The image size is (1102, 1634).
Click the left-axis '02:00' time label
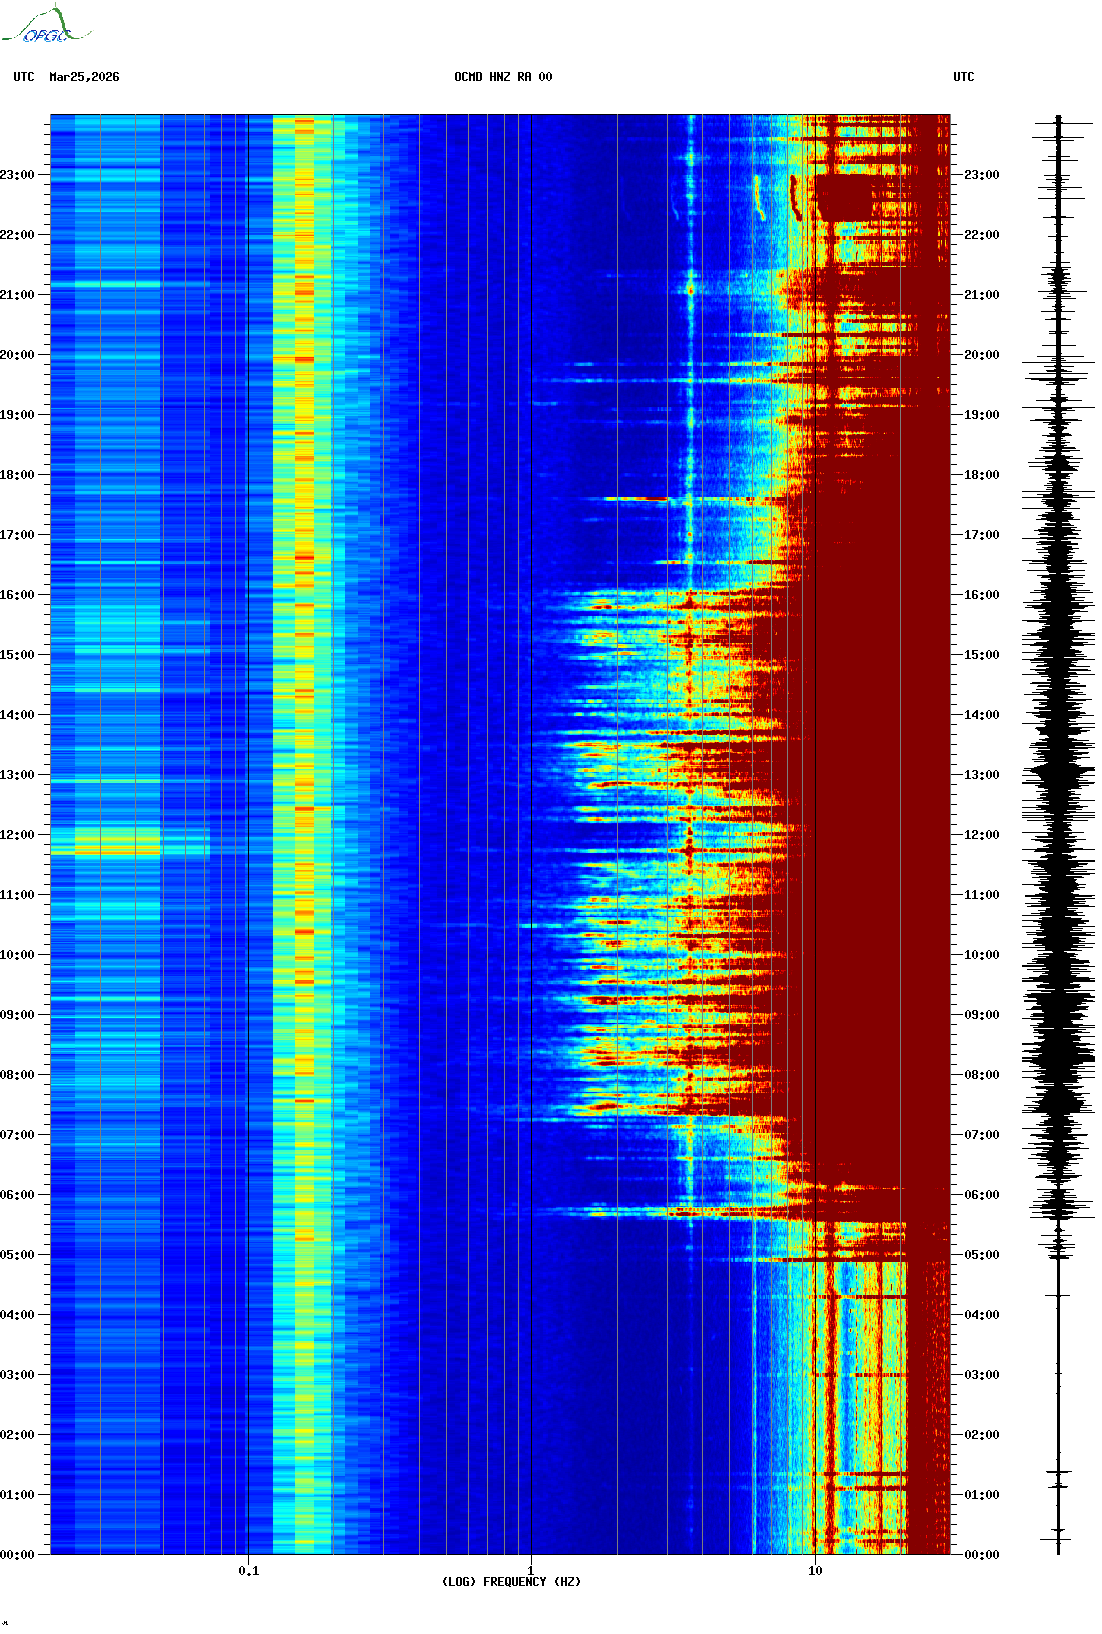pos(17,1435)
